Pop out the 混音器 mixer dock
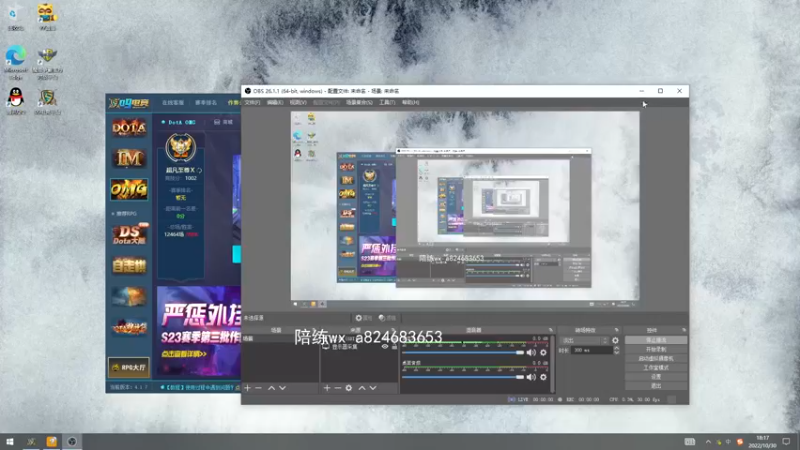This screenshot has width=800, height=450. pyautogui.click(x=551, y=330)
